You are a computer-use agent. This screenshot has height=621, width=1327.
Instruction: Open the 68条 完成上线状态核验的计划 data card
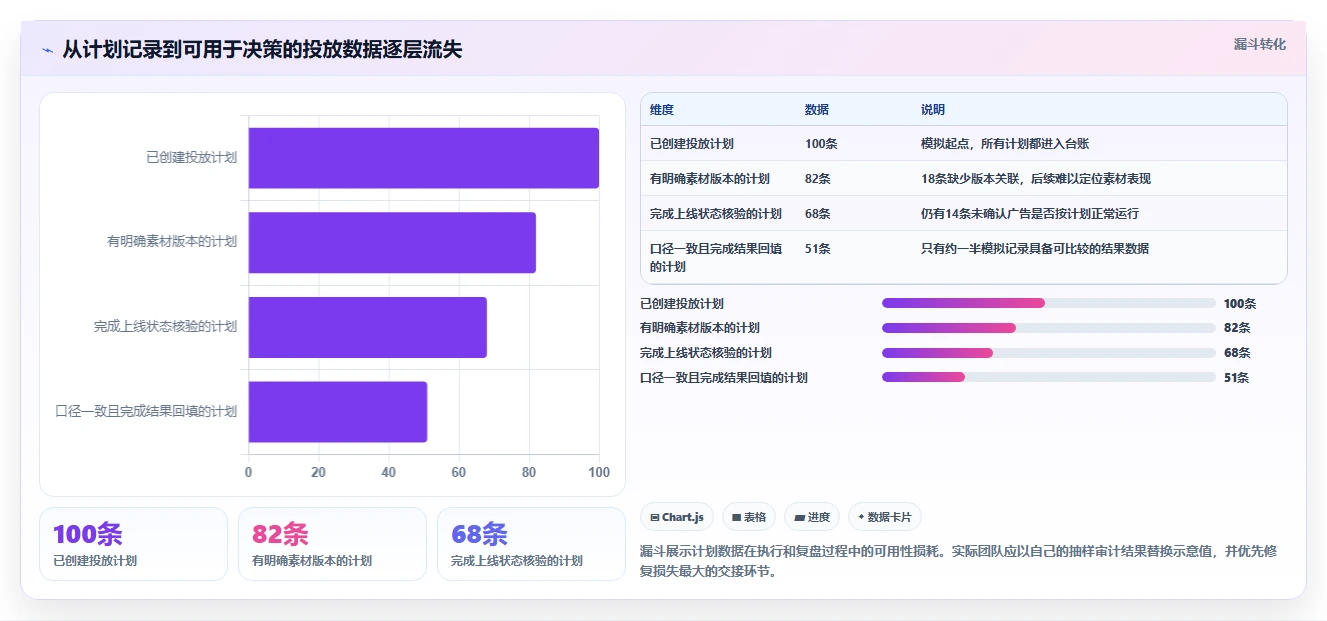click(x=531, y=544)
